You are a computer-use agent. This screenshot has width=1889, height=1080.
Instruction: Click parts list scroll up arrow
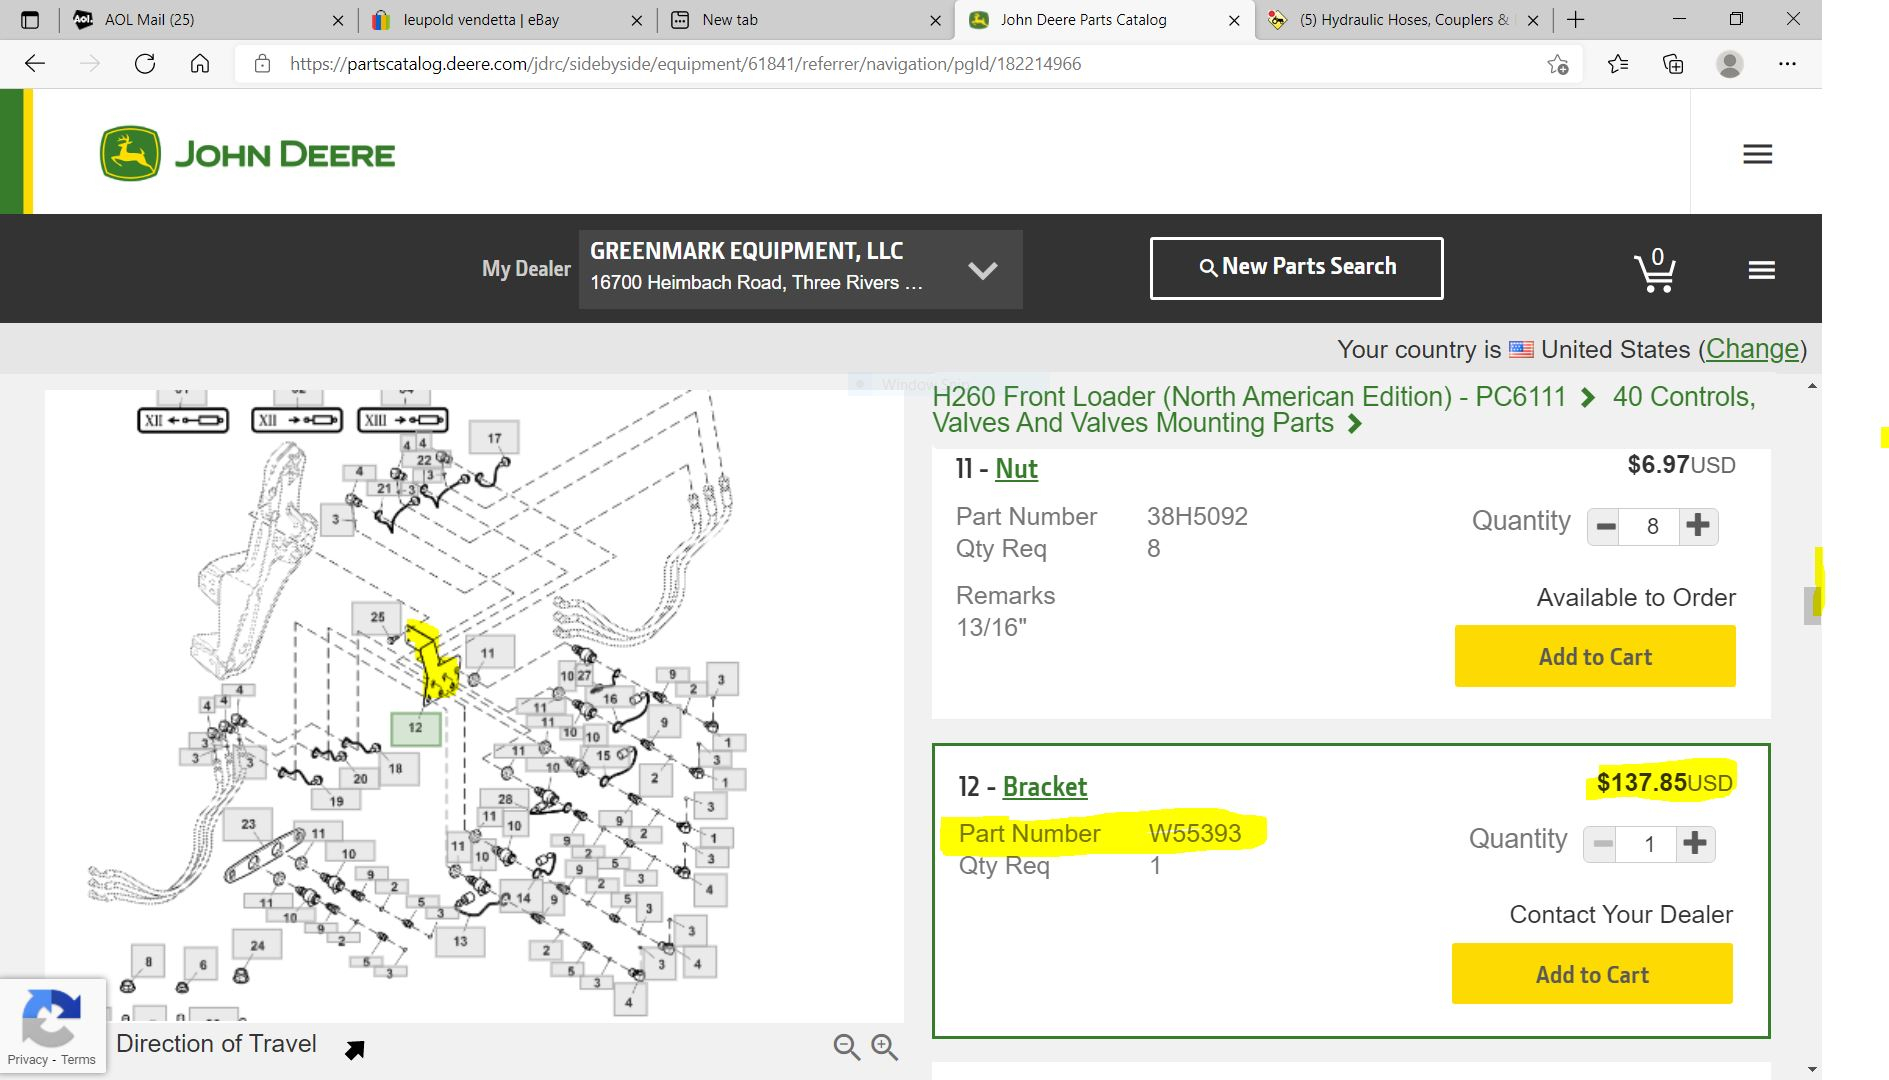(1812, 386)
